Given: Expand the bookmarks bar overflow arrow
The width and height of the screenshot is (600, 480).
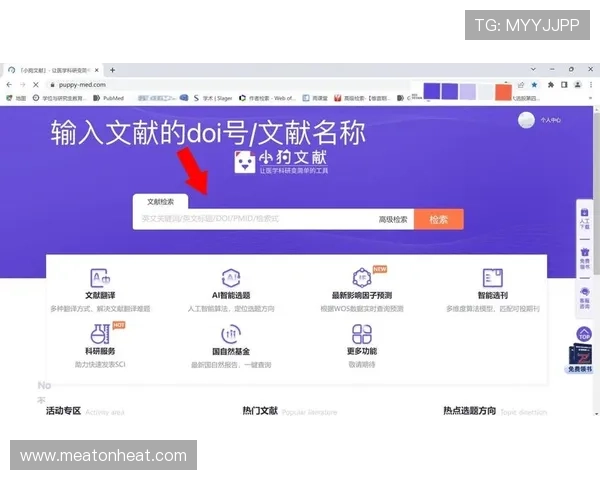Looking at the screenshot, I should pyautogui.click(x=591, y=98).
